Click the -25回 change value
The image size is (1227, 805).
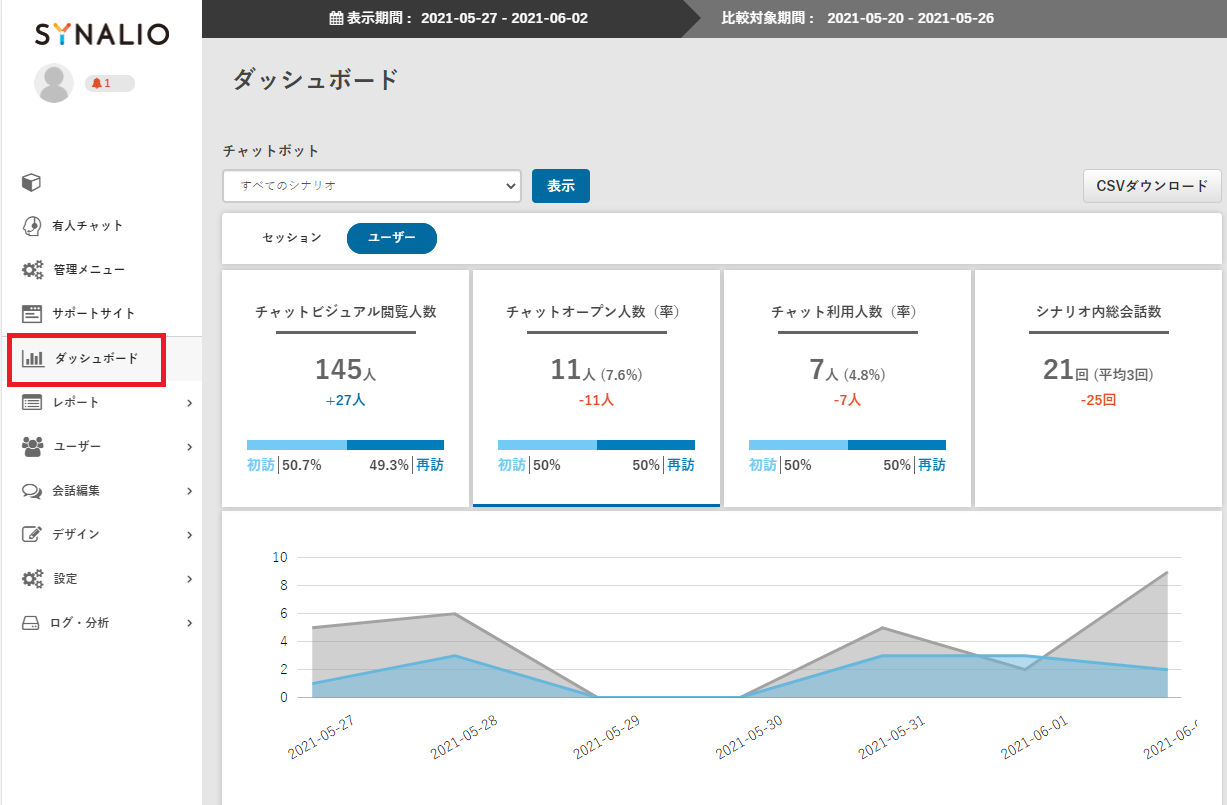tap(1098, 400)
